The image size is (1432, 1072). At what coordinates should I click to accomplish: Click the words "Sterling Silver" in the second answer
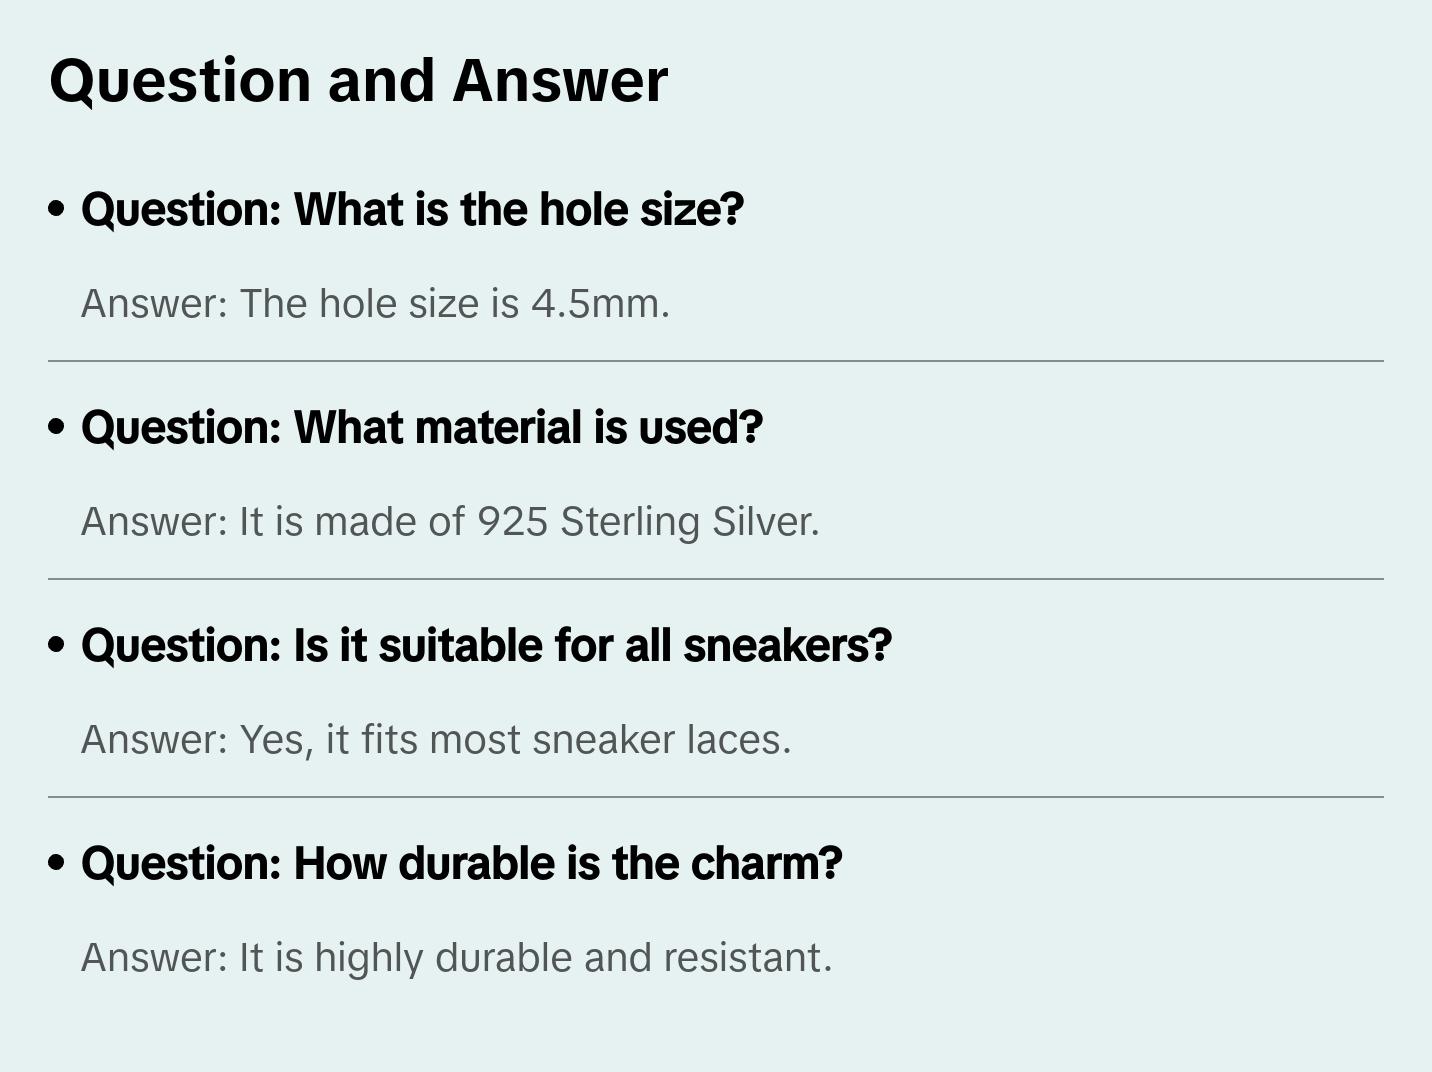click(x=688, y=522)
